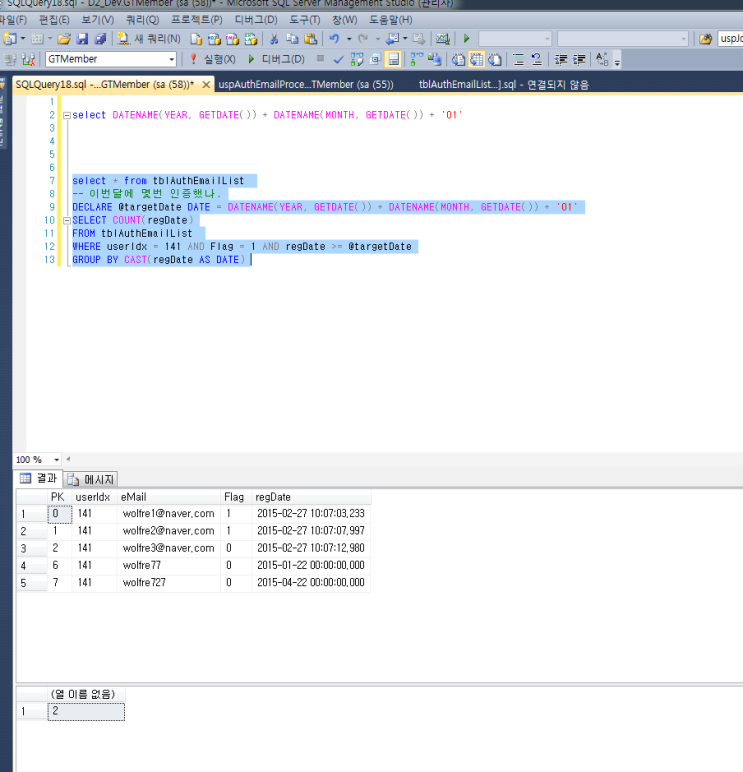Save the current query with the disk icon
This screenshot has width=743, height=772.
[x=82, y=38]
